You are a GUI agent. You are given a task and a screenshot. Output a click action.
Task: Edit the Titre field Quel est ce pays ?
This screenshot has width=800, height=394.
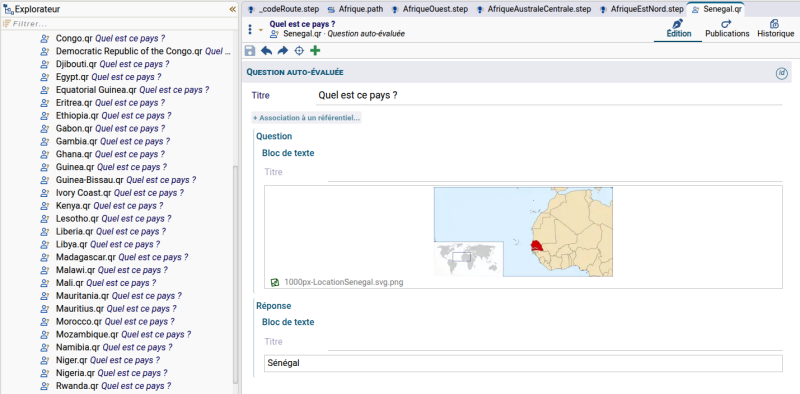pyautogui.click(x=549, y=95)
